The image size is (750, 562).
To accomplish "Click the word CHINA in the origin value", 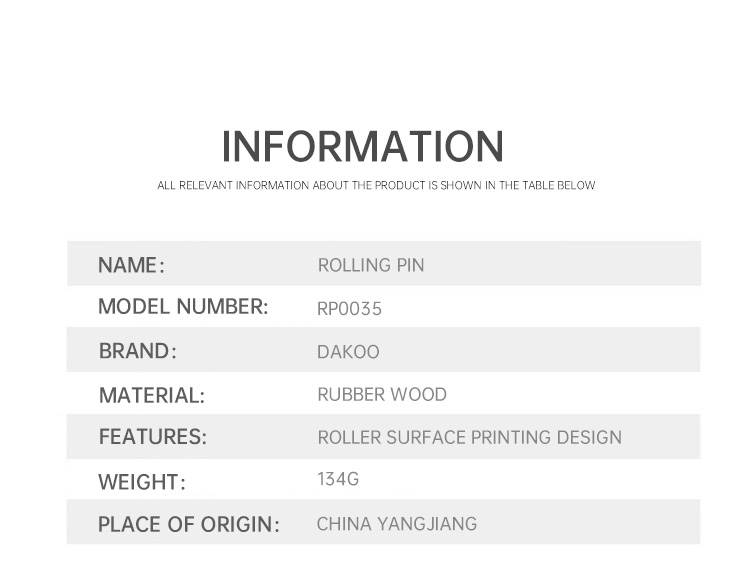I will [x=343, y=524].
